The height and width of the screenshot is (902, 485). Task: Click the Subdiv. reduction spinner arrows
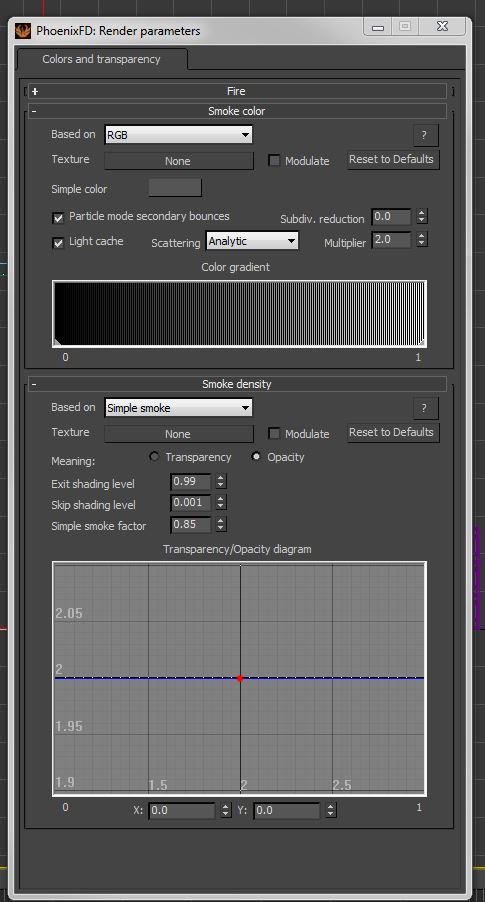422,217
